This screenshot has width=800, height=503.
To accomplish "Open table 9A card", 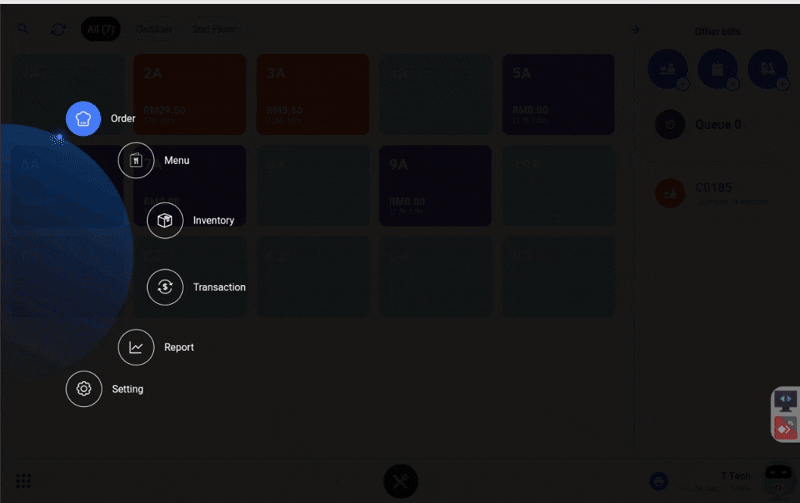I will pos(434,186).
